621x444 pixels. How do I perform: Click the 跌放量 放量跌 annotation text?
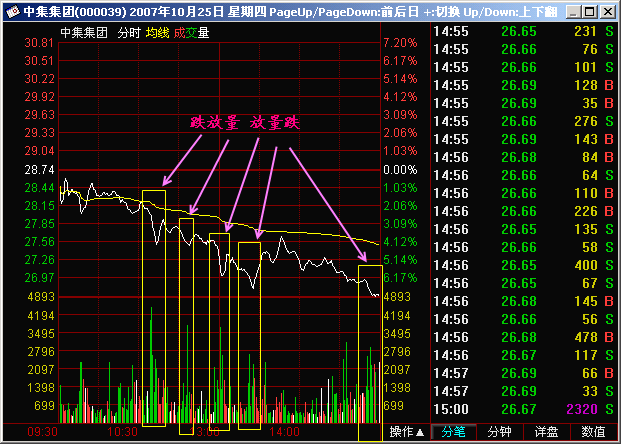click(245, 123)
